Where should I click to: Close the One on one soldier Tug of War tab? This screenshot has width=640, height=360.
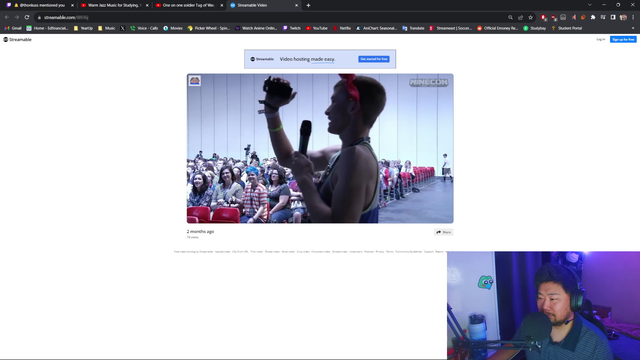(x=222, y=5)
